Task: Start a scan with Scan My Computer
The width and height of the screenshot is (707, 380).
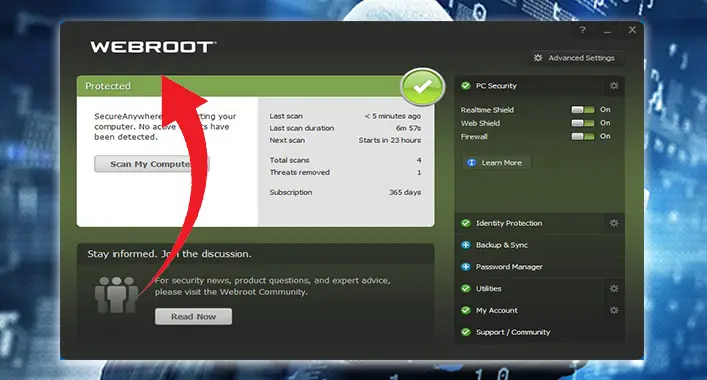Action: pyautogui.click(x=152, y=164)
